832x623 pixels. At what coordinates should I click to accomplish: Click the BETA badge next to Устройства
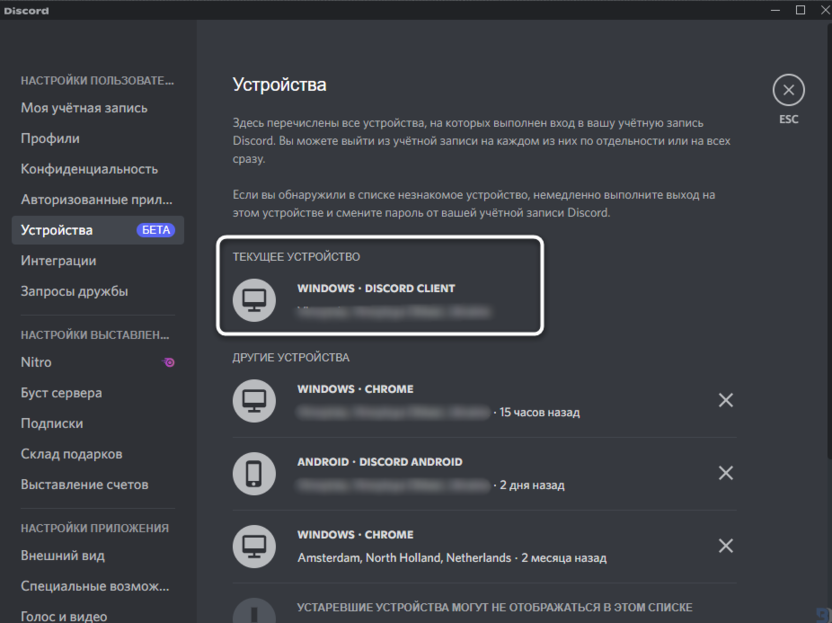point(156,230)
